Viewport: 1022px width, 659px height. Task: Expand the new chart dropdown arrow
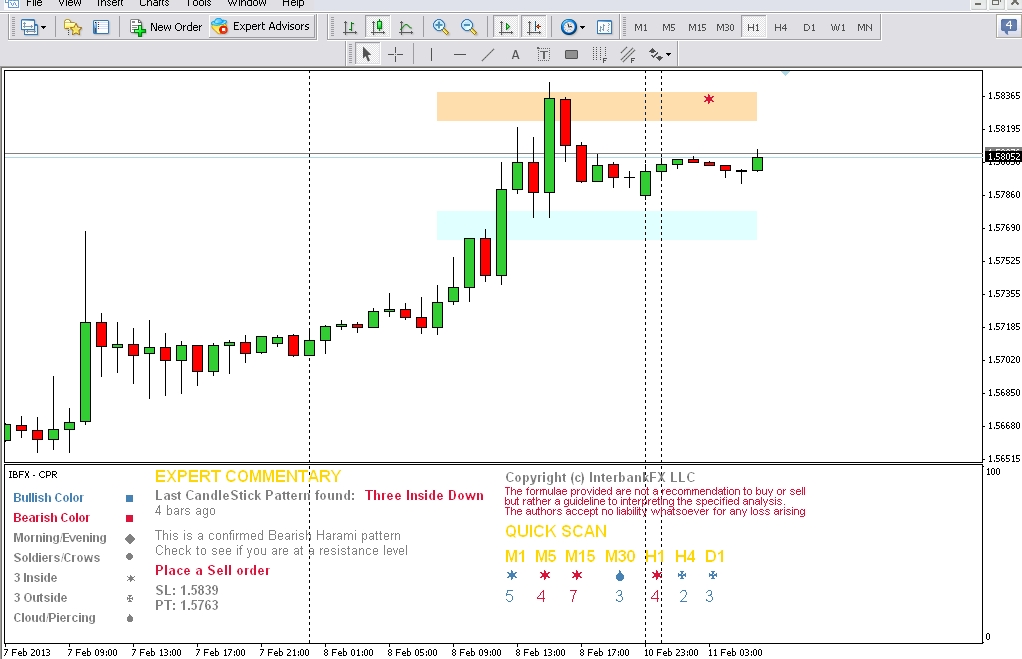pyautogui.click(x=44, y=27)
